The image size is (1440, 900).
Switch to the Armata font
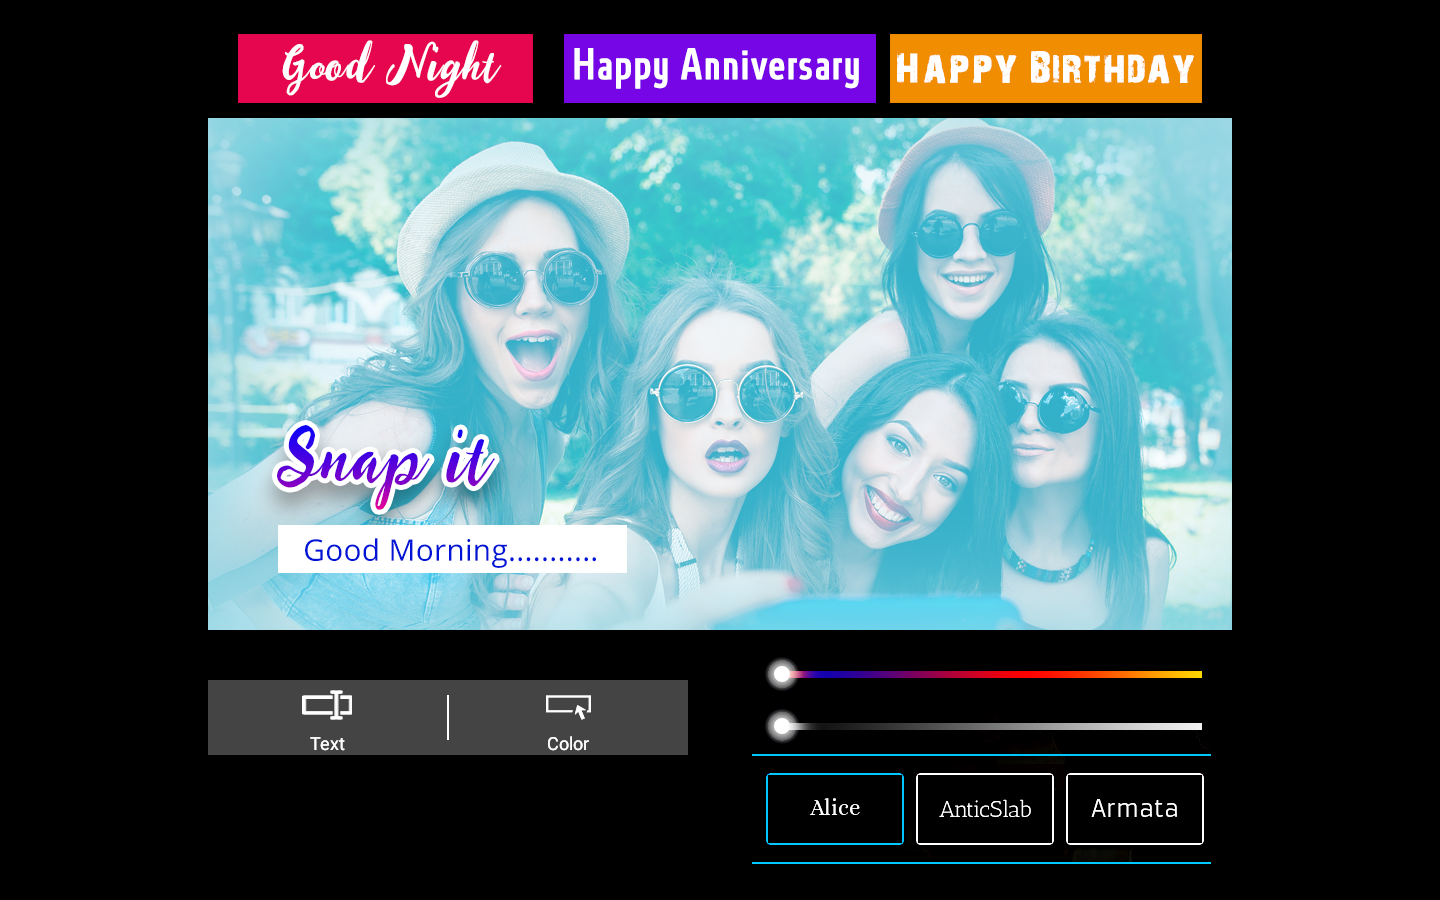pos(1134,808)
